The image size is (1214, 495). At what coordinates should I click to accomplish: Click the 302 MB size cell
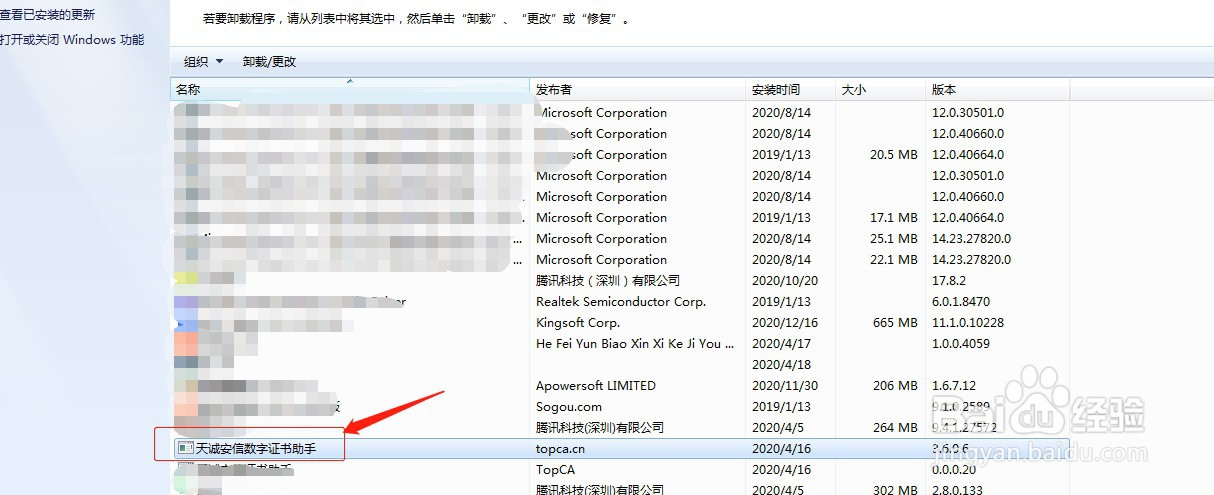pos(895,490)
